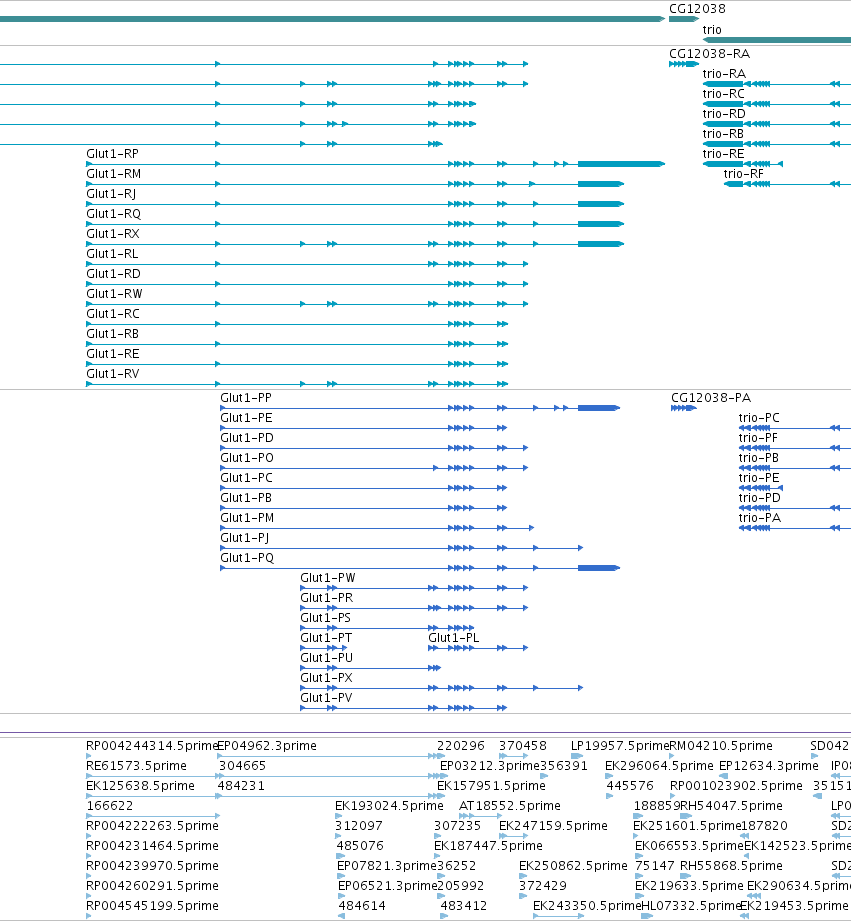
Task: Open the CG12038-PA protein
Action: click(711, 398)
